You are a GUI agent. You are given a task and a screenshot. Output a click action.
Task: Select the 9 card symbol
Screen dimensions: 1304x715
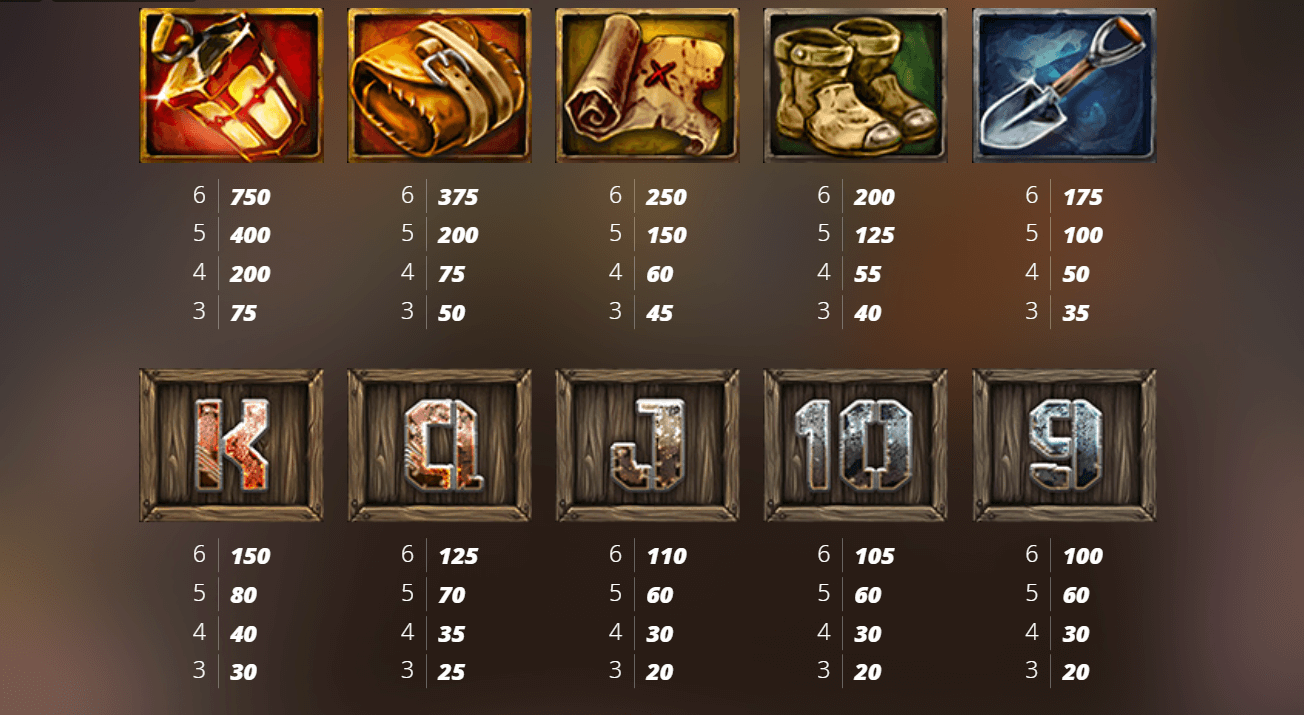[1064, 445]
